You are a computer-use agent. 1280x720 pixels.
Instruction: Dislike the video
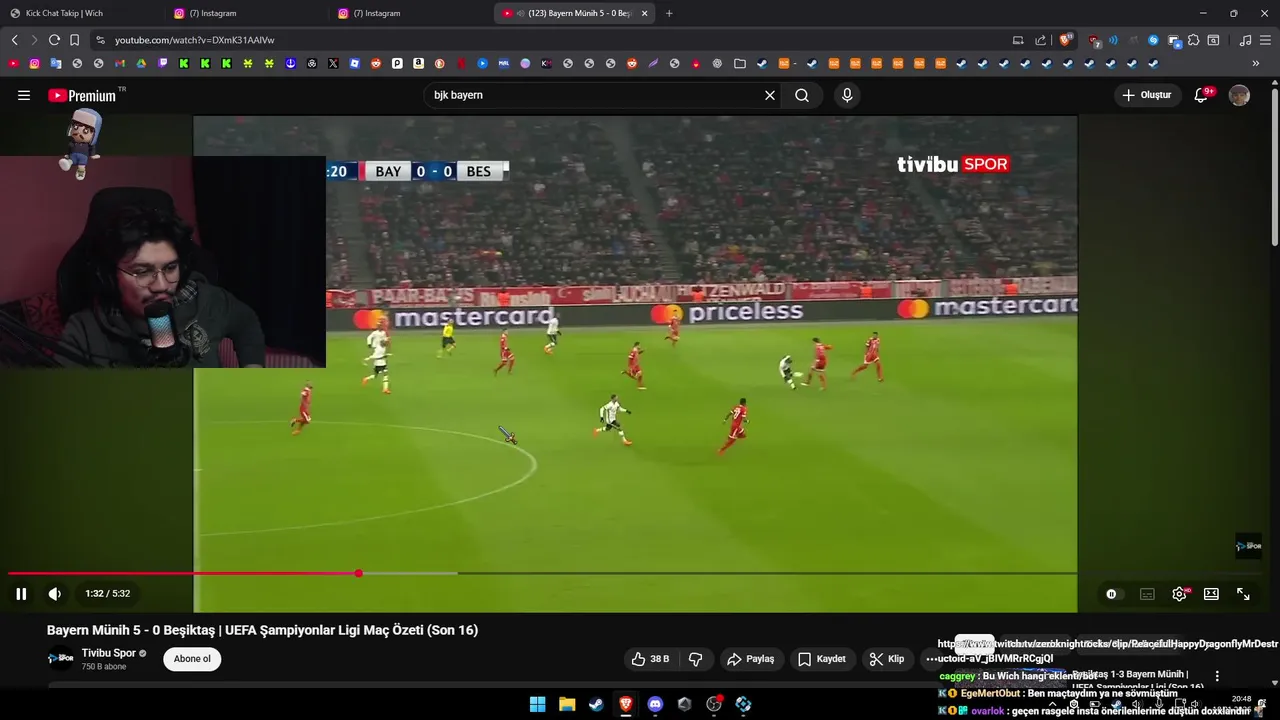click(x=696, y=659)
